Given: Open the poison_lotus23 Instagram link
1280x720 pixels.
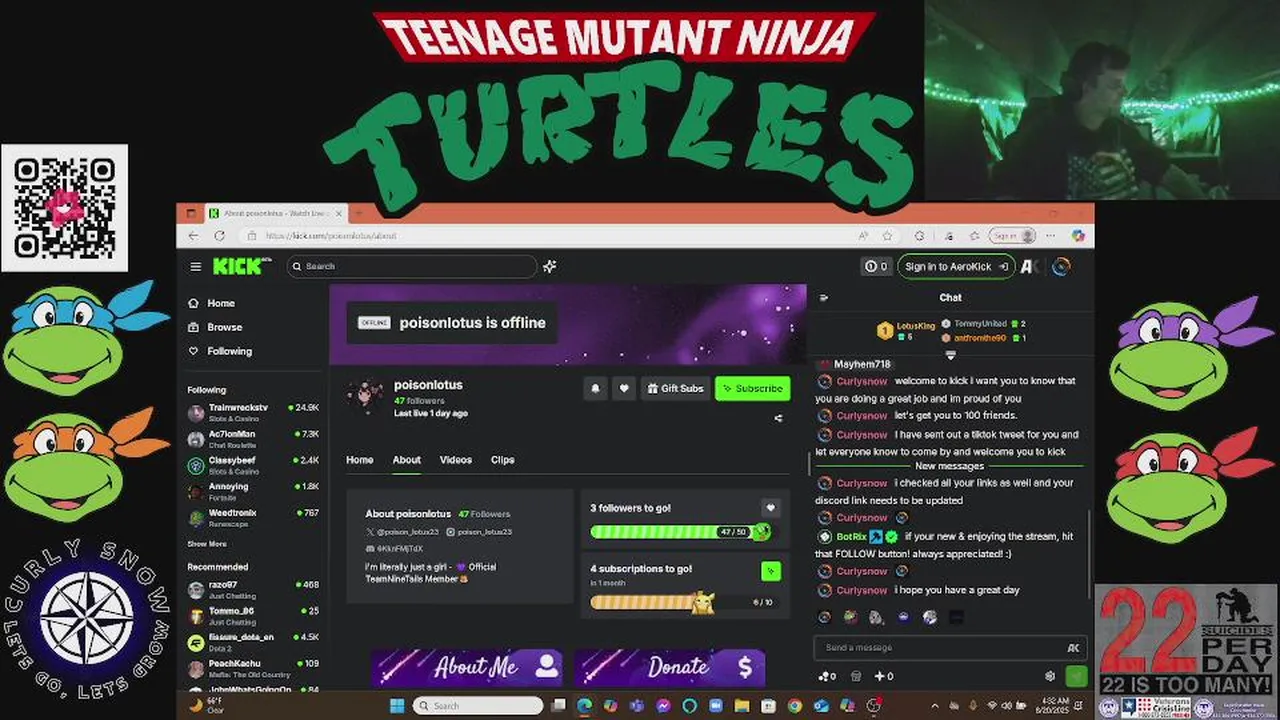Looking at the screenshot, I should [x=479, y=532].
